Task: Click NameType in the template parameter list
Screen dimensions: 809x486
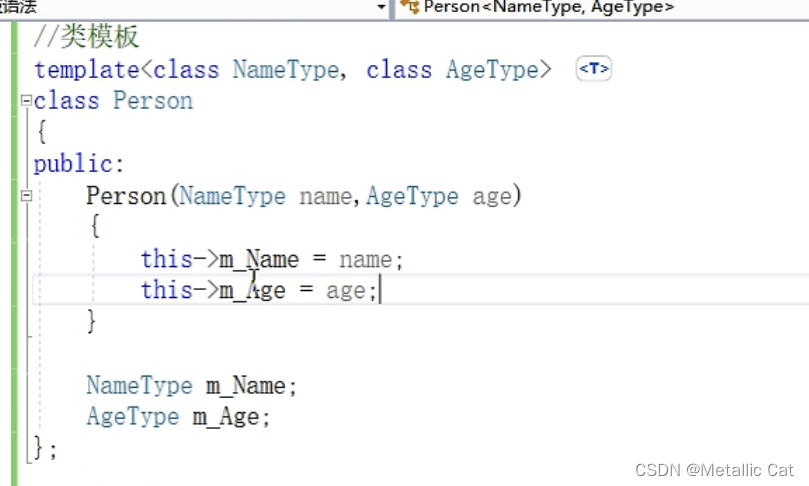Action: coord(285,70)
